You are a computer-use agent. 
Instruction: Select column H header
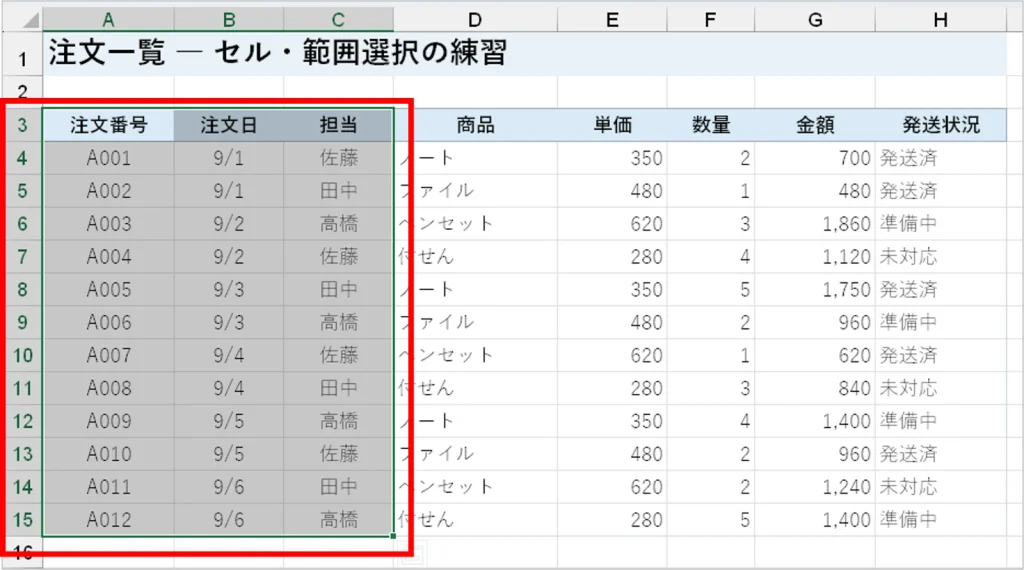pyautogui.click(x=940, y=20)
